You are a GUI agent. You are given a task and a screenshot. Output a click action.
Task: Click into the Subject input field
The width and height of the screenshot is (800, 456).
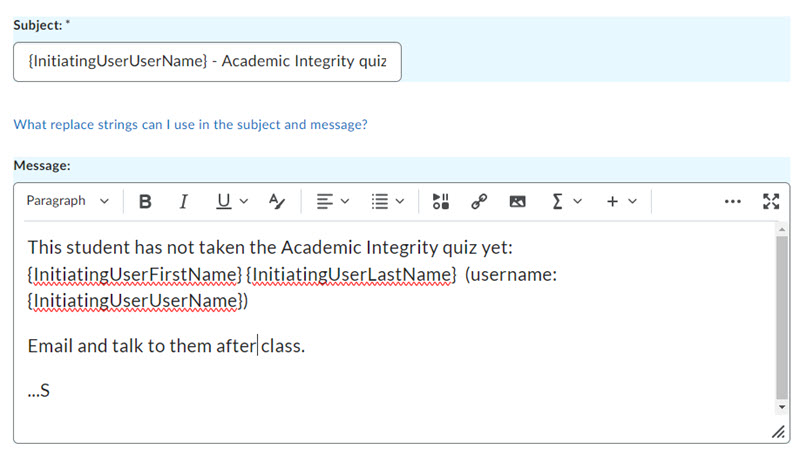tap(207, 62)
